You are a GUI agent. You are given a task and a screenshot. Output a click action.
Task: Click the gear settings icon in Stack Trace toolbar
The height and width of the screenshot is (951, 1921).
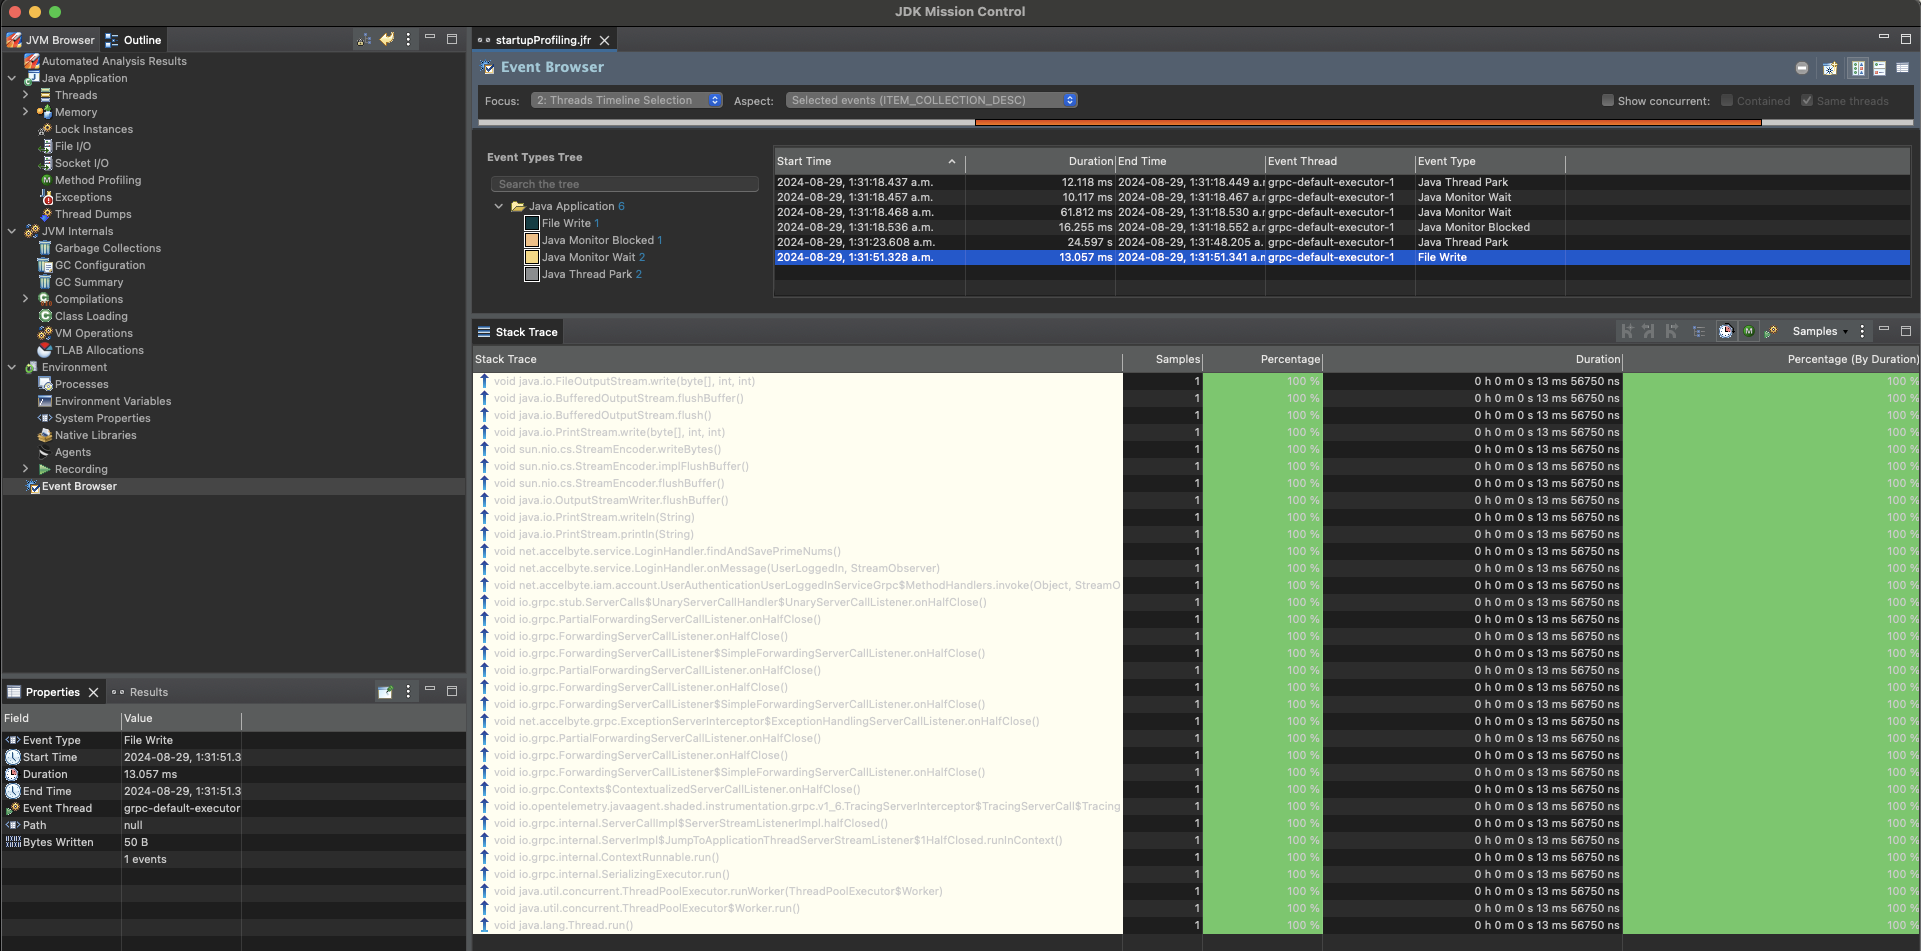[x=1771, y=331]
